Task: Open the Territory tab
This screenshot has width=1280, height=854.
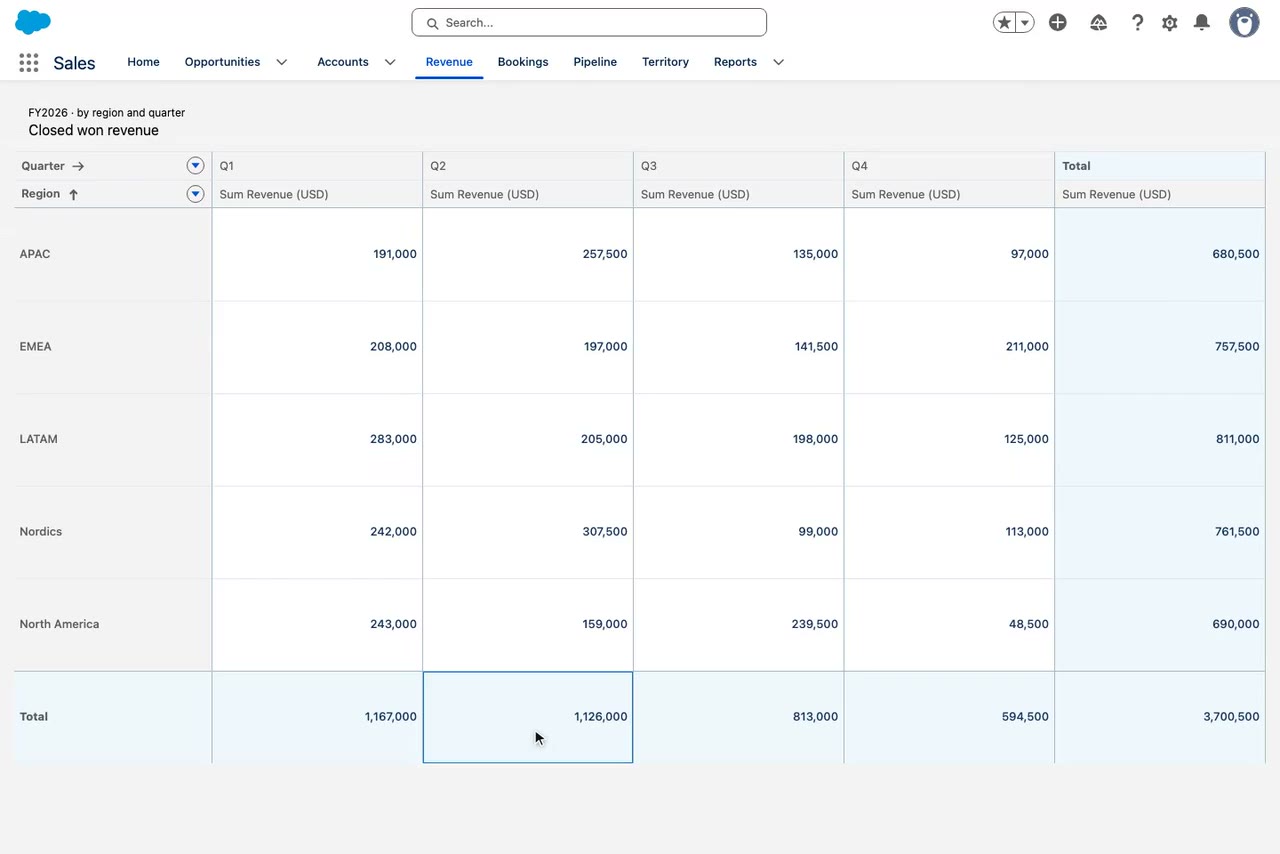Action: point(665,62)
